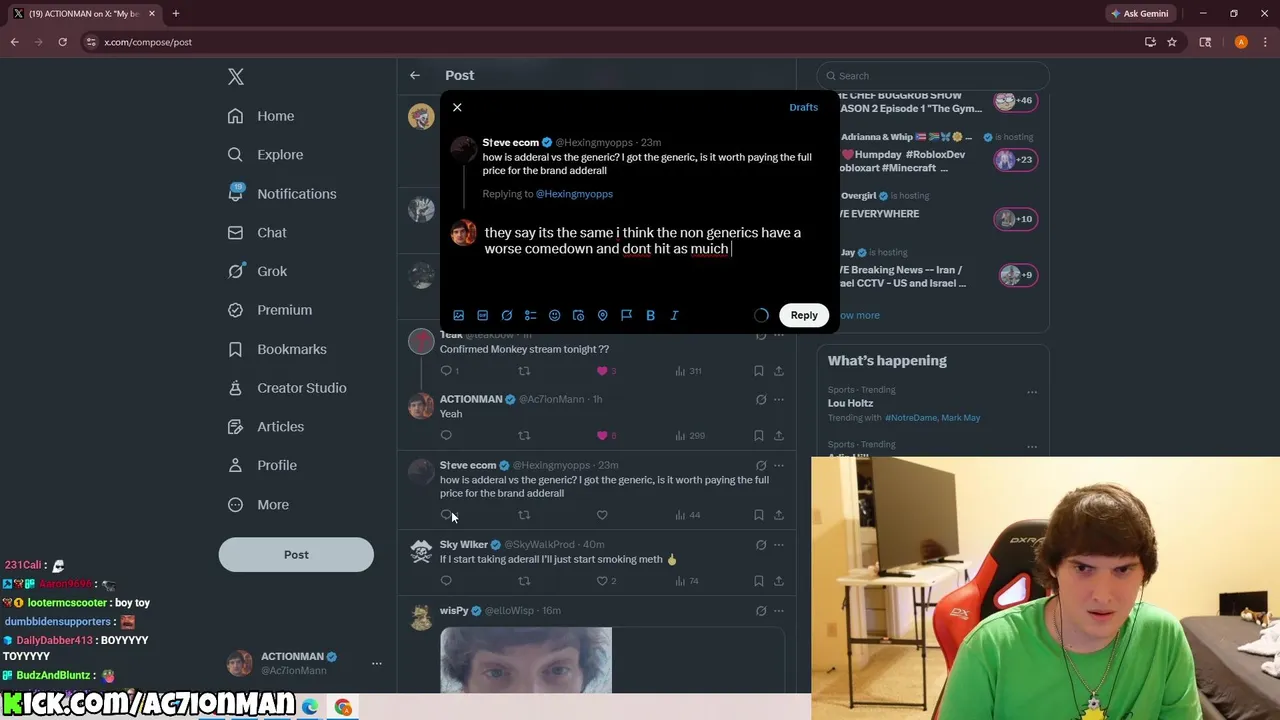Click the sidebar Post button
Screen dimensions: 1280x720
(x=296, y=555)
